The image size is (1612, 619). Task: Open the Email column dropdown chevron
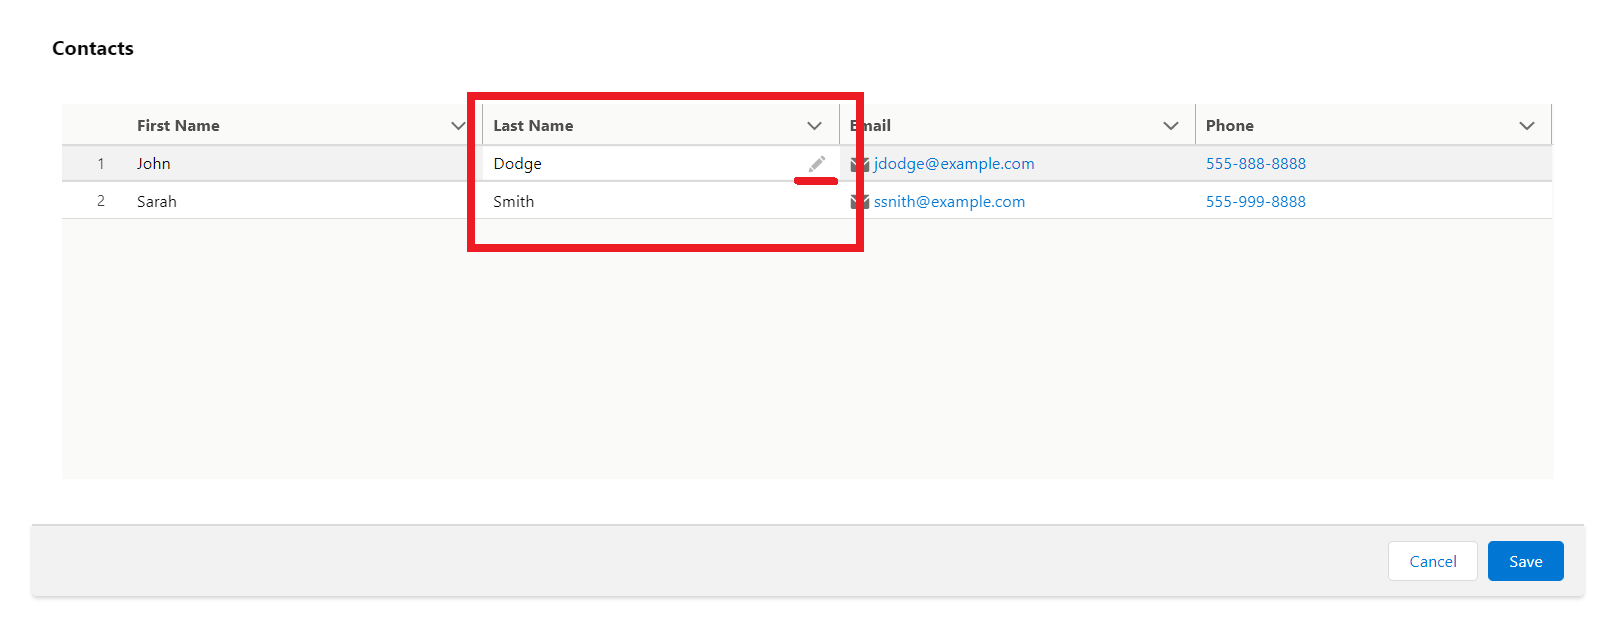click(1170, 126)
